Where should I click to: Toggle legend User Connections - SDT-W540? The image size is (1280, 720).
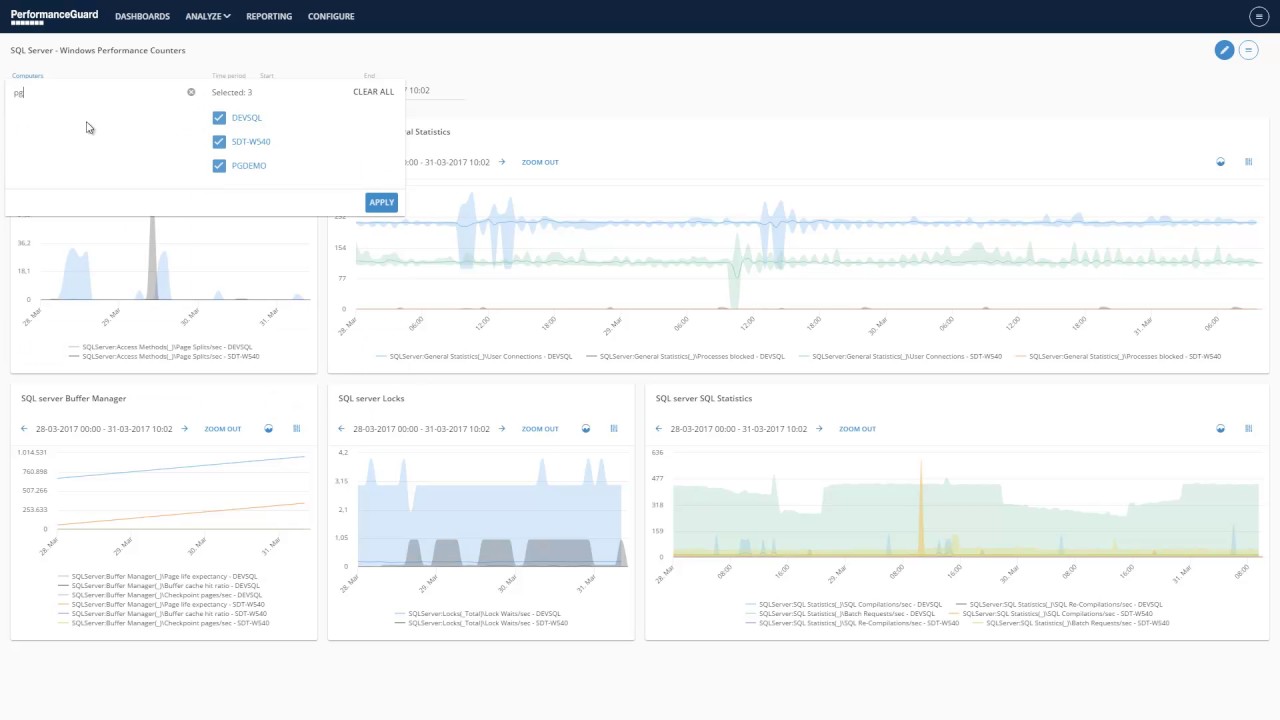900,356
